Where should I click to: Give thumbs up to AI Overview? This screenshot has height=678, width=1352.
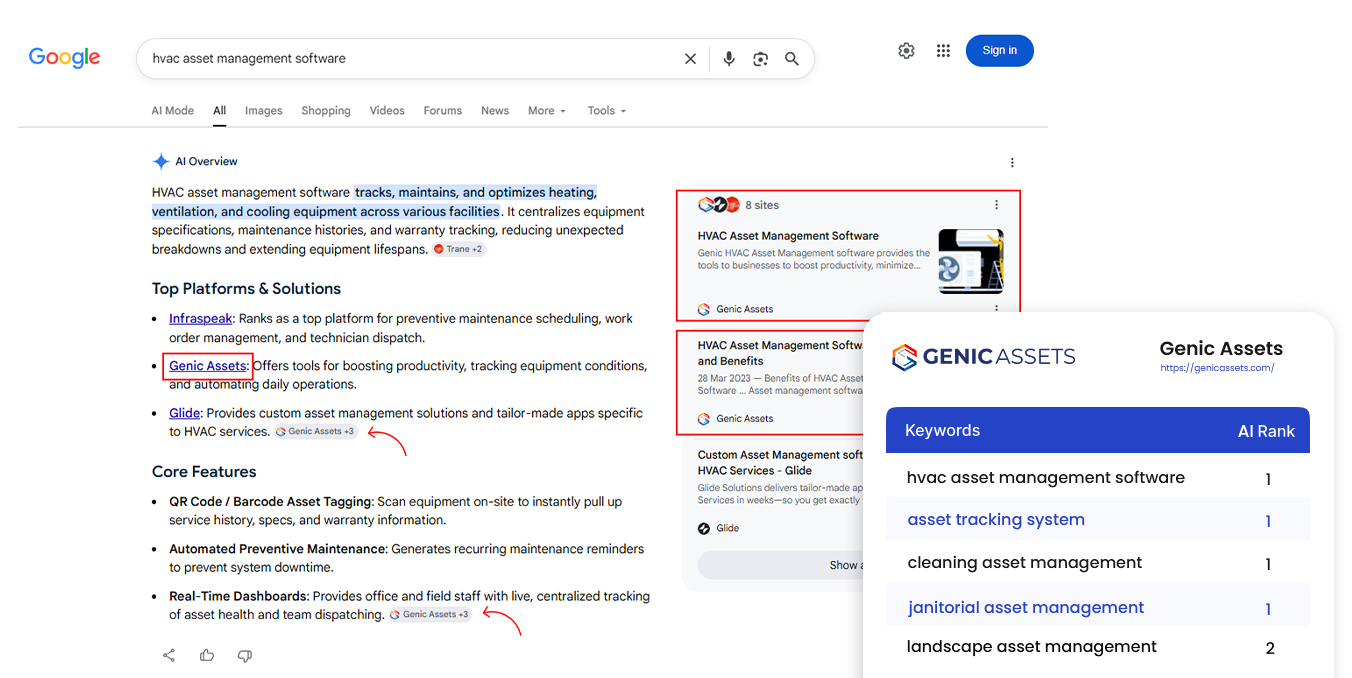pyautogui.click(x=207, y=655)
